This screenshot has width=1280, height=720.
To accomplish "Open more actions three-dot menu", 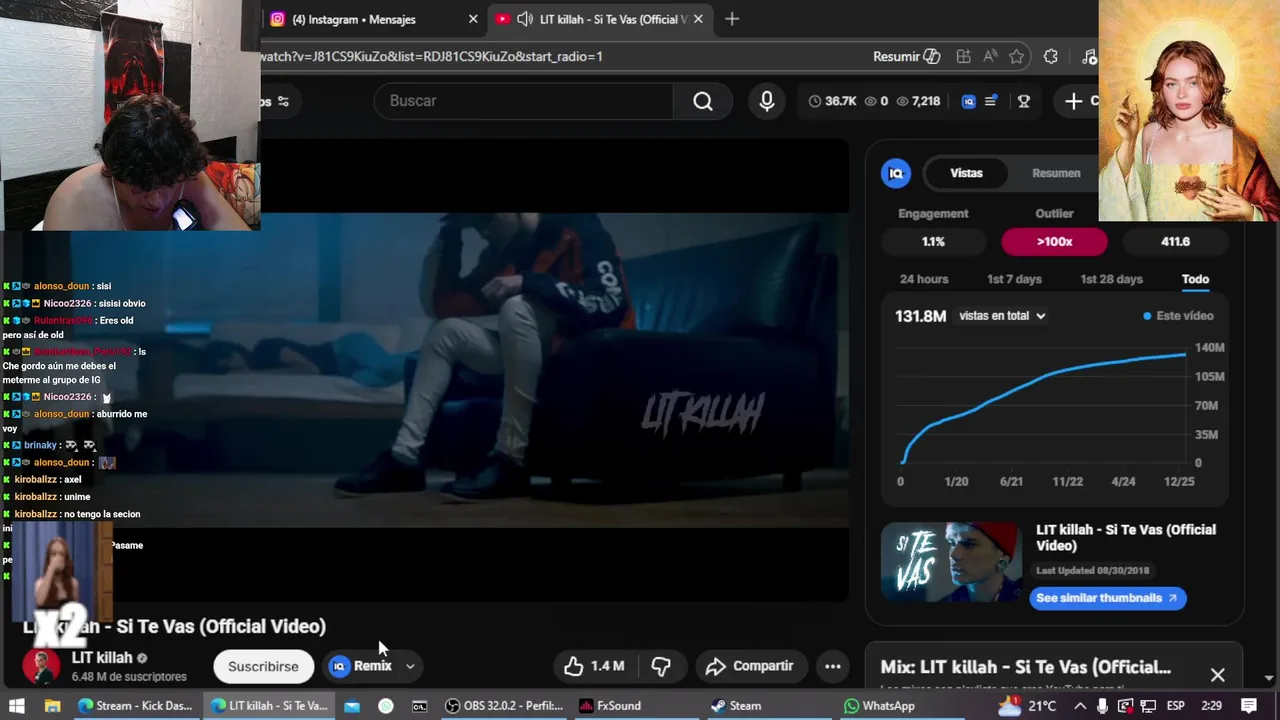I will pyautogui.click(x=832, y=666).
